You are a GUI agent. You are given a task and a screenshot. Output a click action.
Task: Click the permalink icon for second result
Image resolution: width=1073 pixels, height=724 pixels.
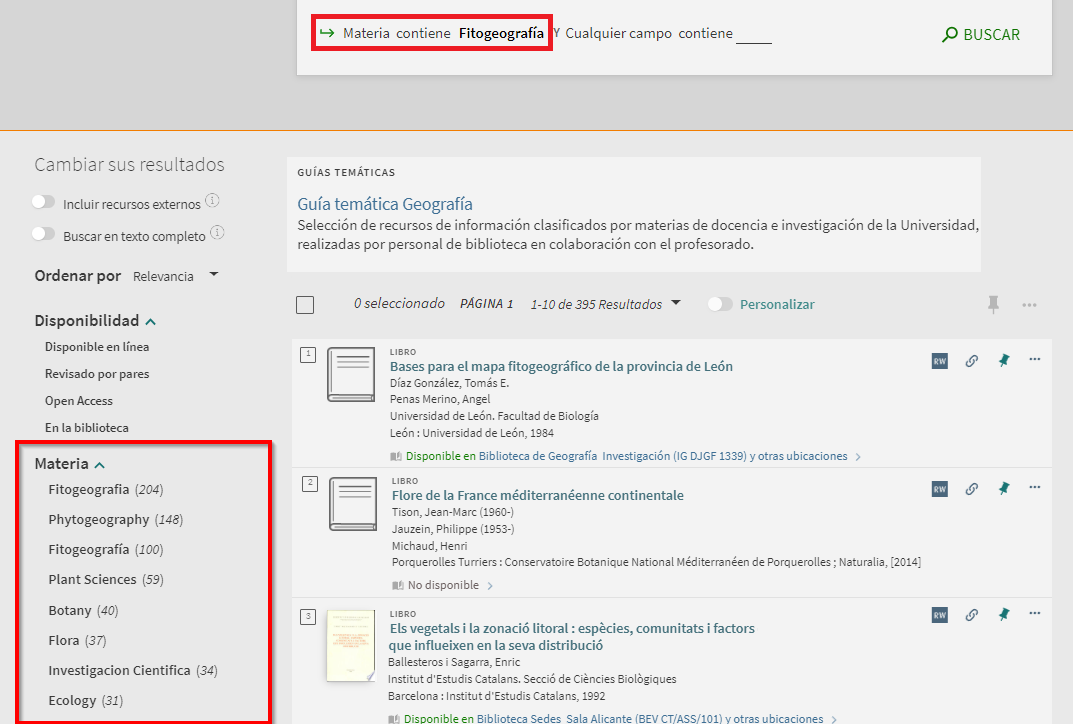click(971, 488)
